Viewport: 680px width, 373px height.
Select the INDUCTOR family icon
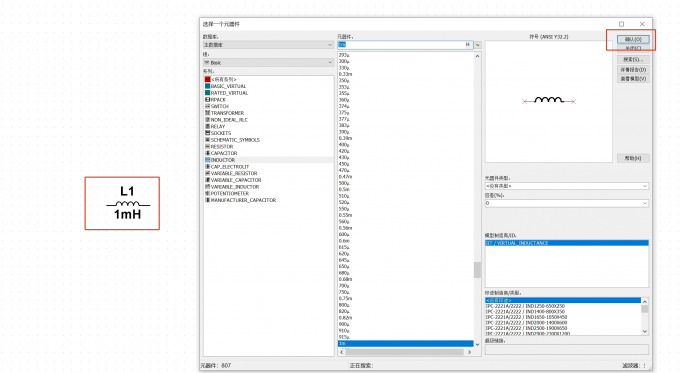coord(207,160)
